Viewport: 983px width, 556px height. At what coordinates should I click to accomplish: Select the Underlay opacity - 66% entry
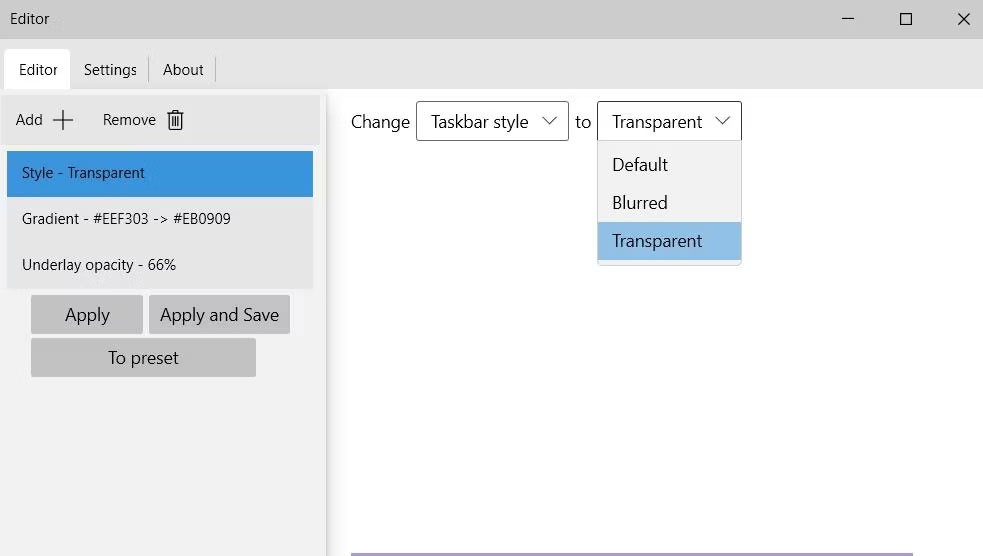(160, 265)
